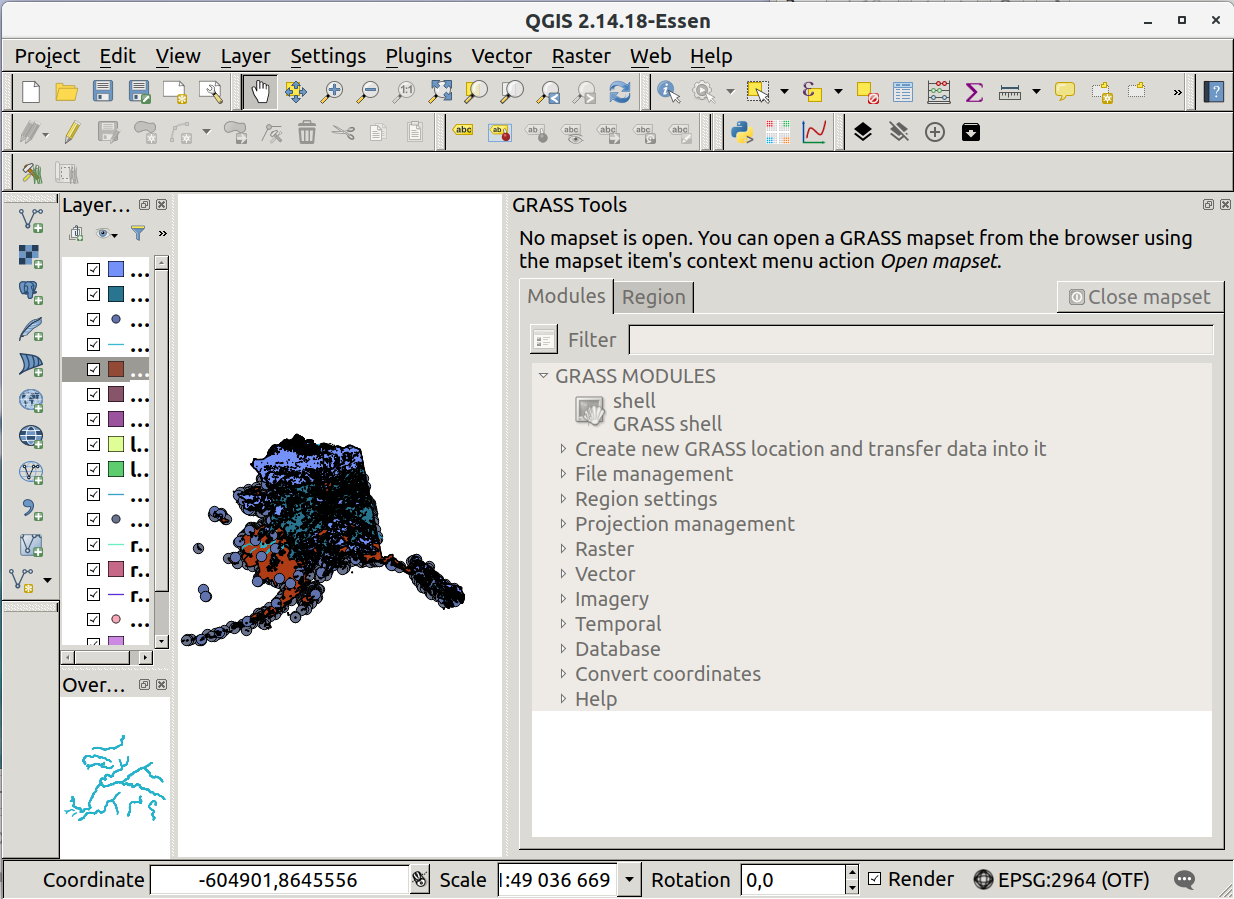The image size is (1234, 899).
Task: Show statistical summary with Sigma icon
Action: tap(974, 92)
